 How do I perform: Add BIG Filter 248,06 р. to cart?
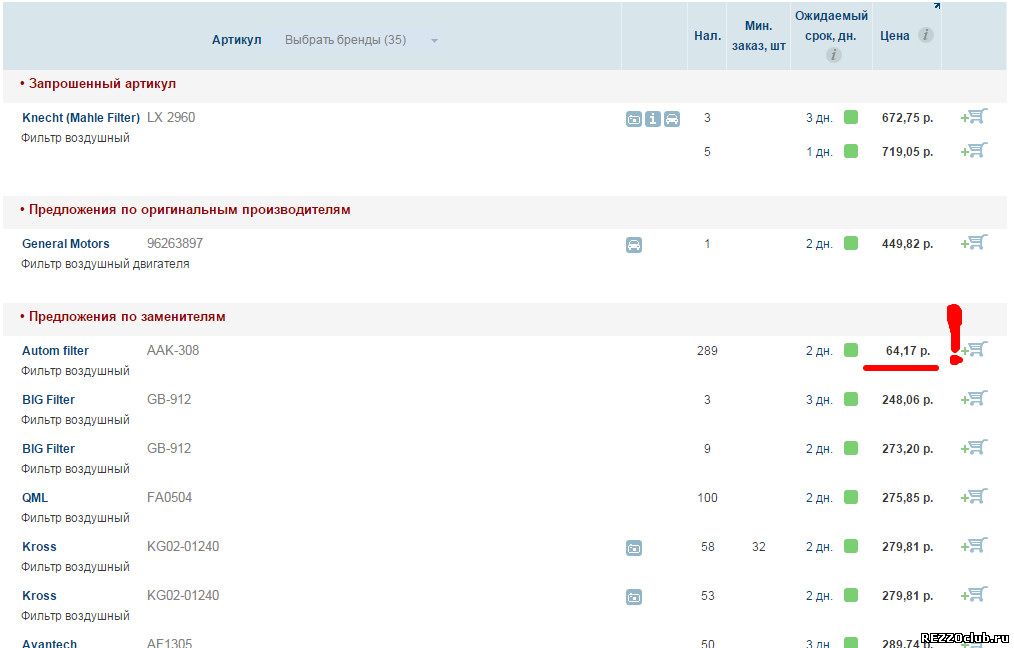pyautogui.click(x=974, y=399)
